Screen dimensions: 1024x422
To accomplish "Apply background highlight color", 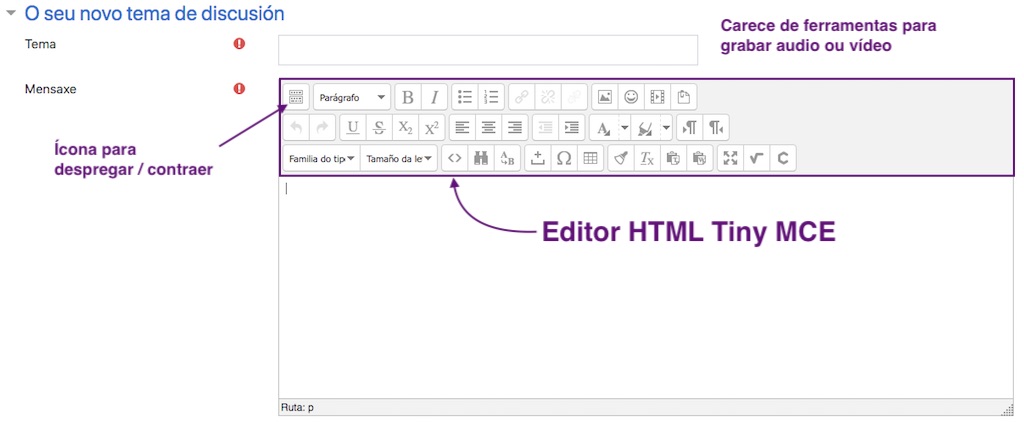I will pos(646,128).
